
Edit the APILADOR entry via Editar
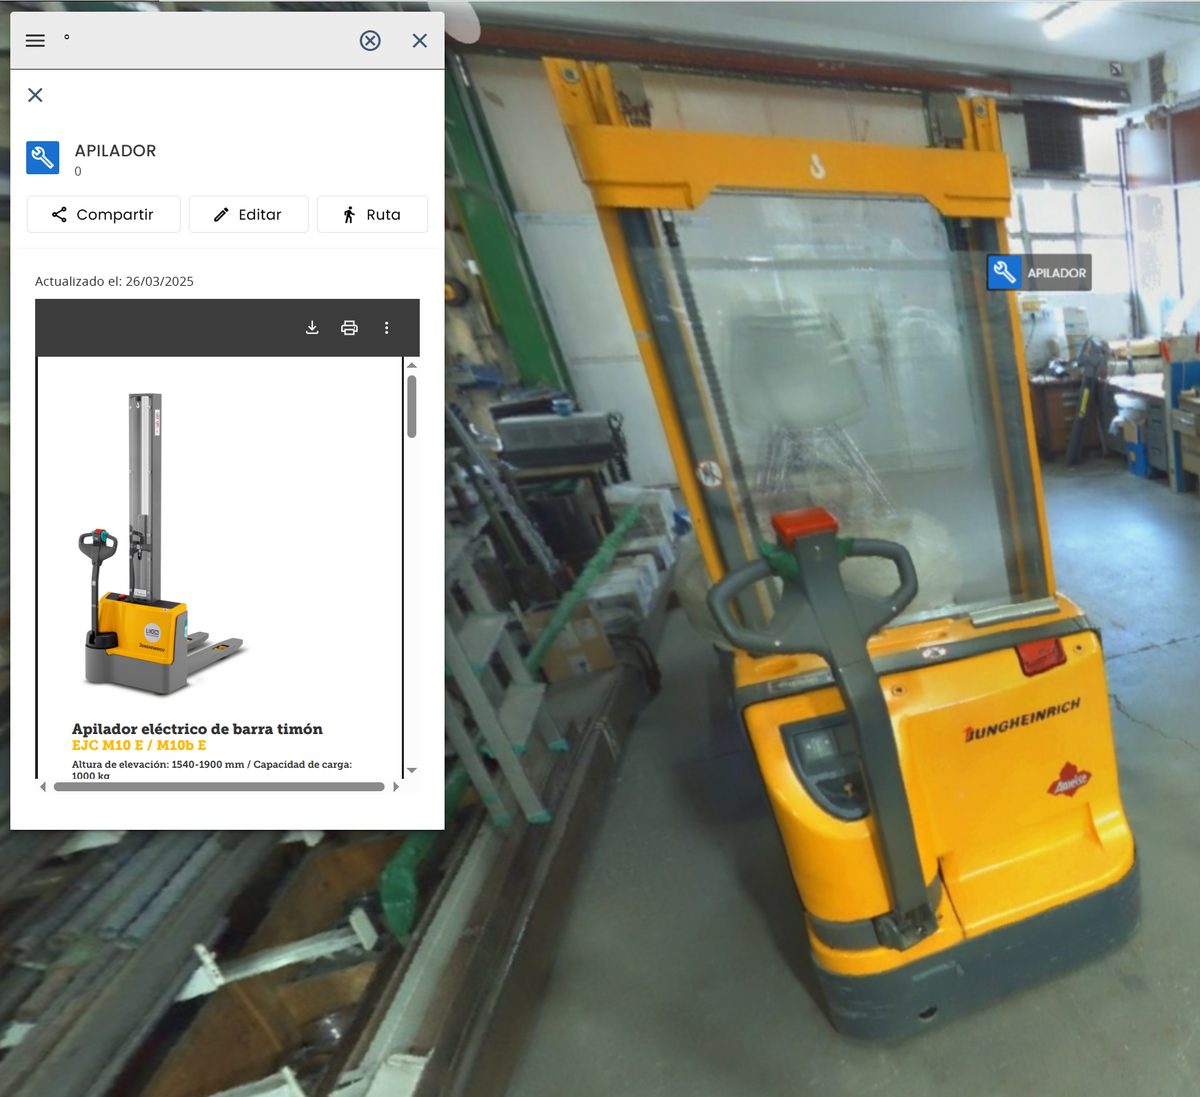248,214
